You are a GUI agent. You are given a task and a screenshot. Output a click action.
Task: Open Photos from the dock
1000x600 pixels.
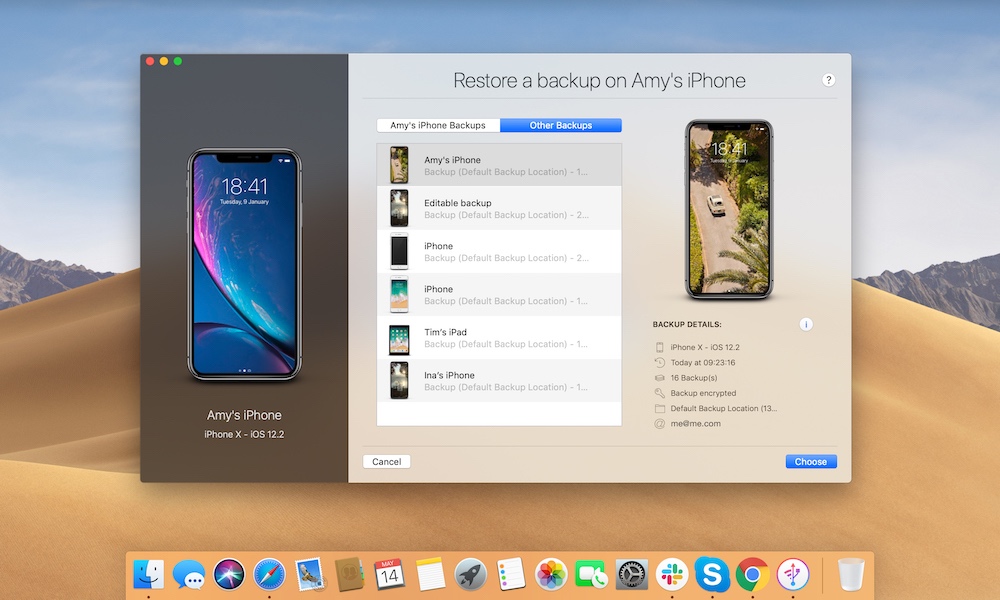[551, 574]
